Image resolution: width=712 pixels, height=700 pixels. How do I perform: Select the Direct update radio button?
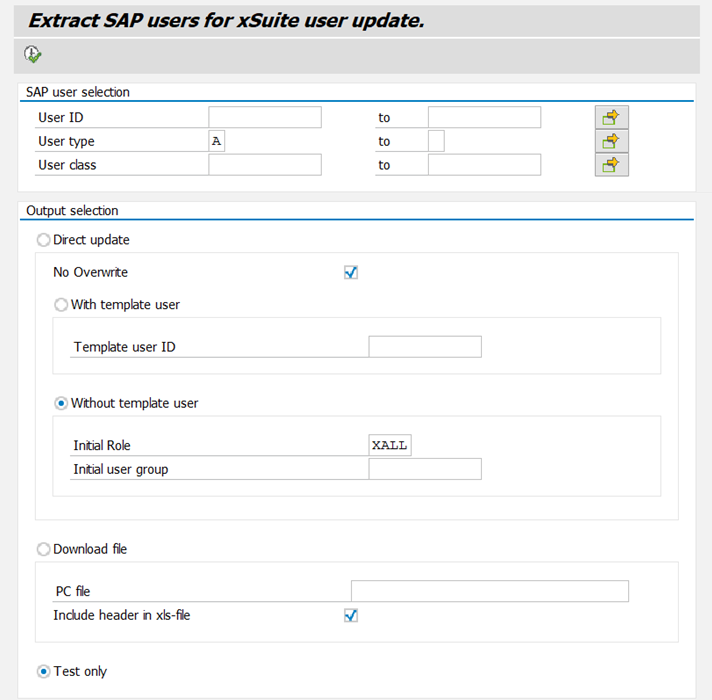[44, 240]
